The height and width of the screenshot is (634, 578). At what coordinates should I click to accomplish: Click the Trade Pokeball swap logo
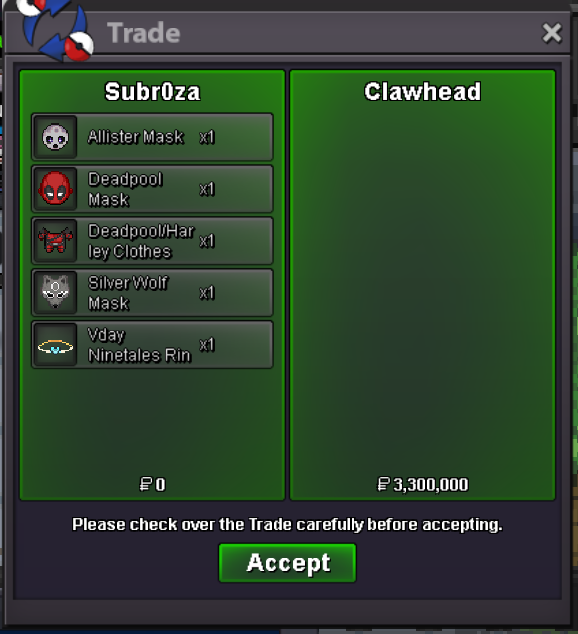coord(55,29)
